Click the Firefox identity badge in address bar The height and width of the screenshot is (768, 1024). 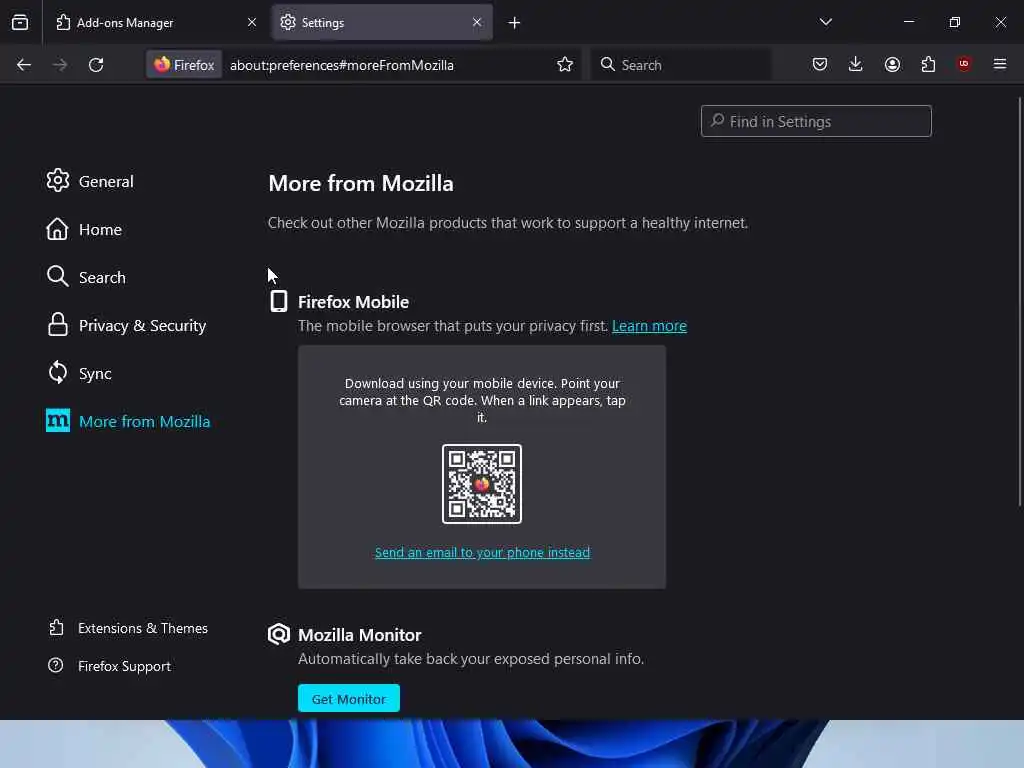(x=184, y=65)
